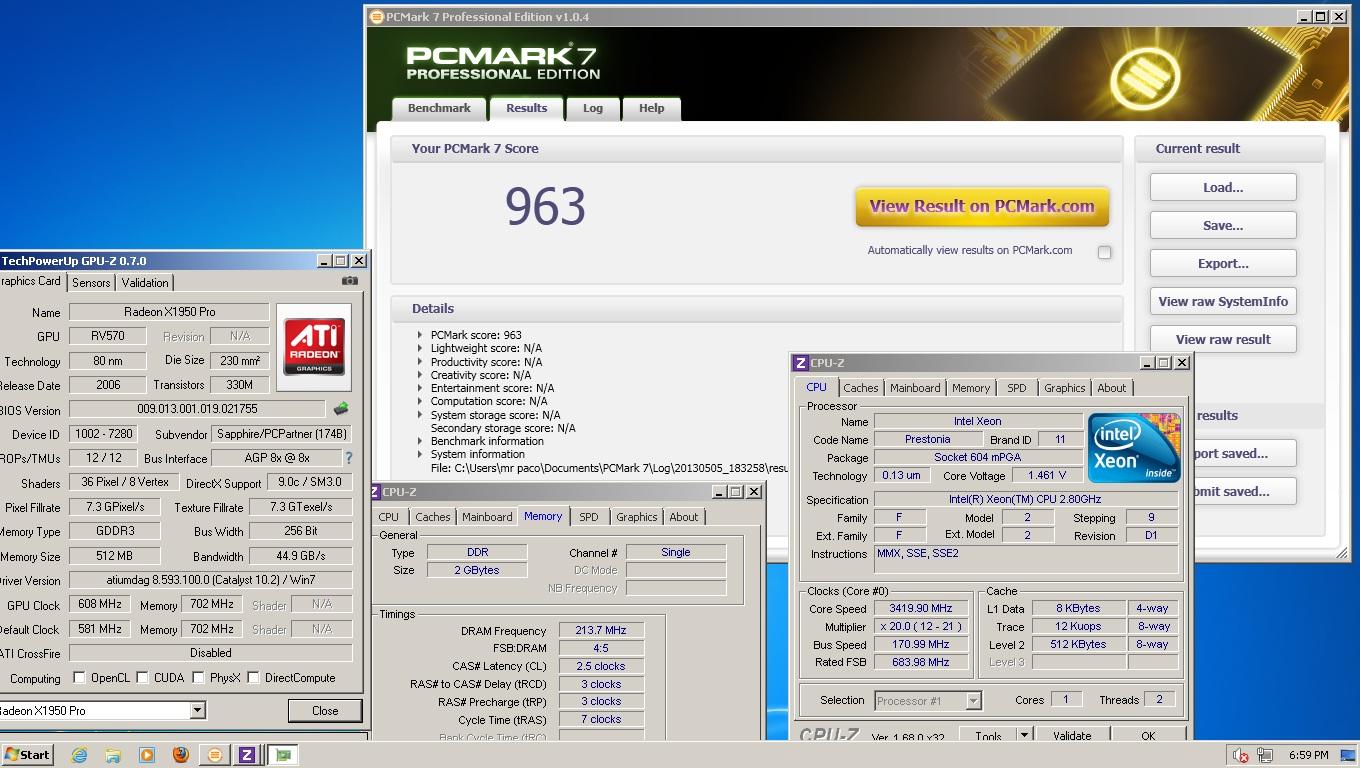Open Mainboard tab in CPU-Z CPU window

point(915,388)
